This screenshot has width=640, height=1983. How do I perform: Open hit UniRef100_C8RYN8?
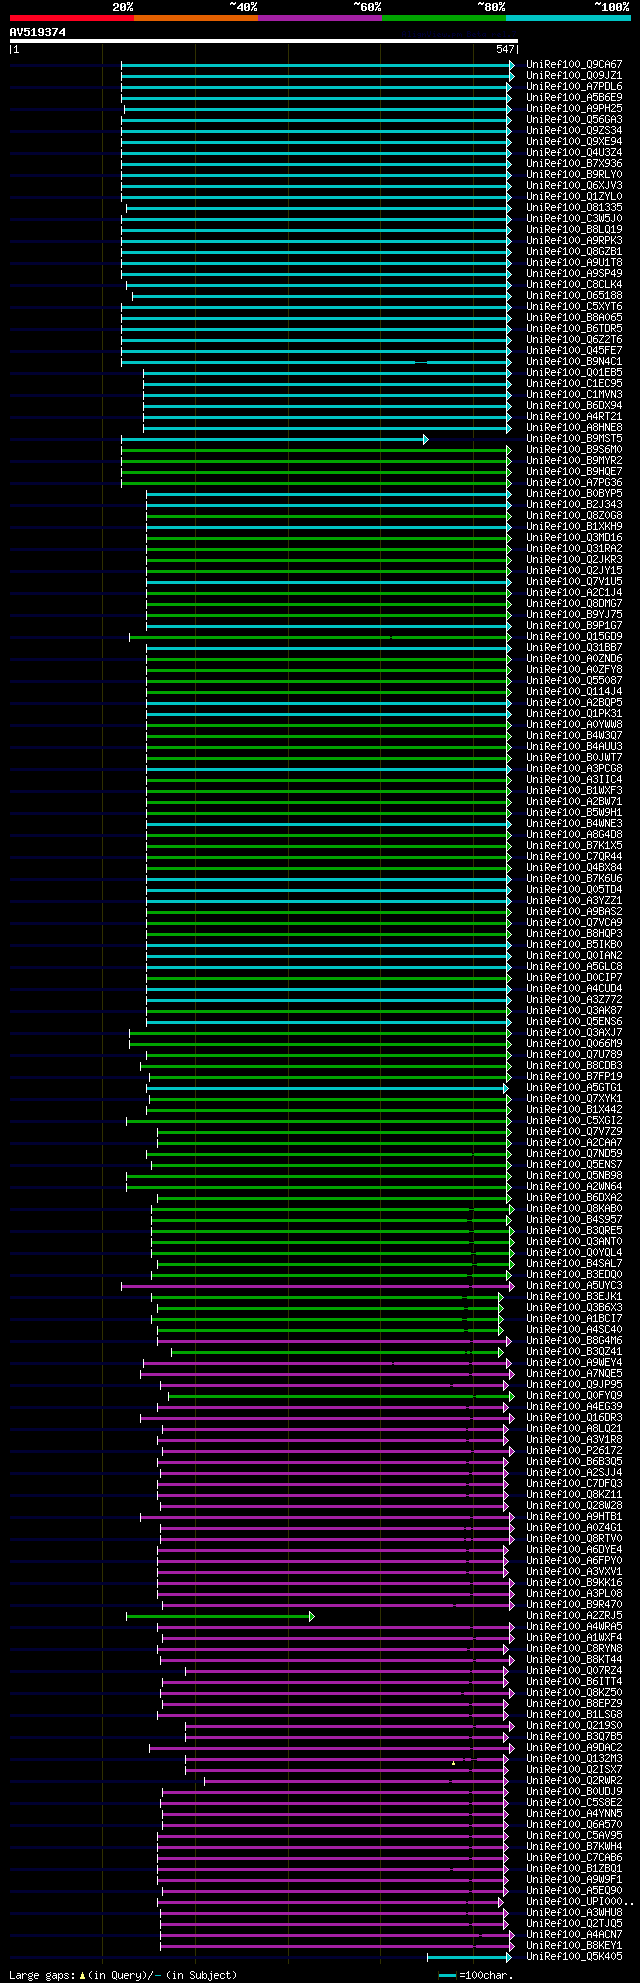[574, 1649]
